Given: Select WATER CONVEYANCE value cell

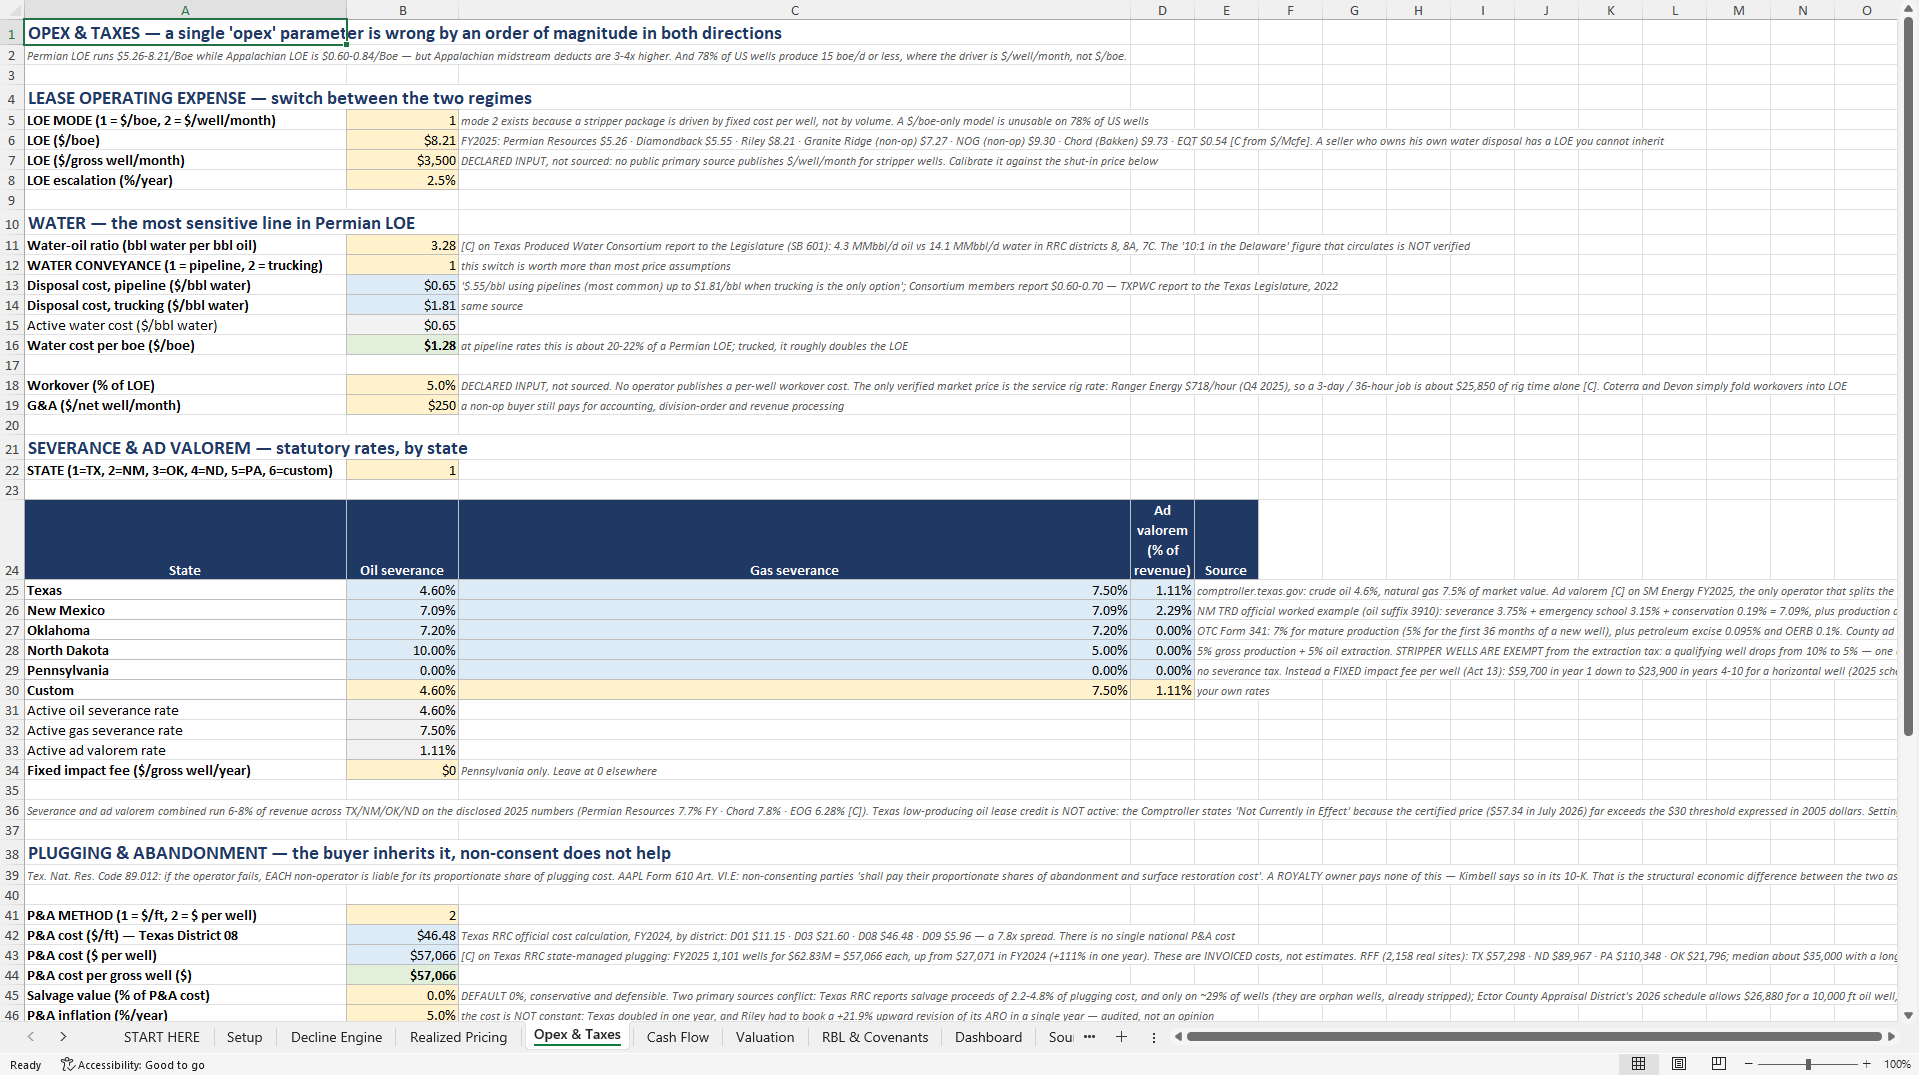Looking at the screenshot, I should click(x=402, y=265).
